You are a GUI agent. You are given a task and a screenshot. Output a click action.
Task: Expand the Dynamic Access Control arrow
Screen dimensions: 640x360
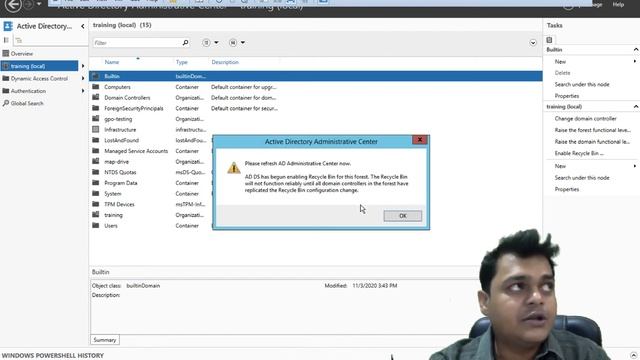click(x=83, y=78)
